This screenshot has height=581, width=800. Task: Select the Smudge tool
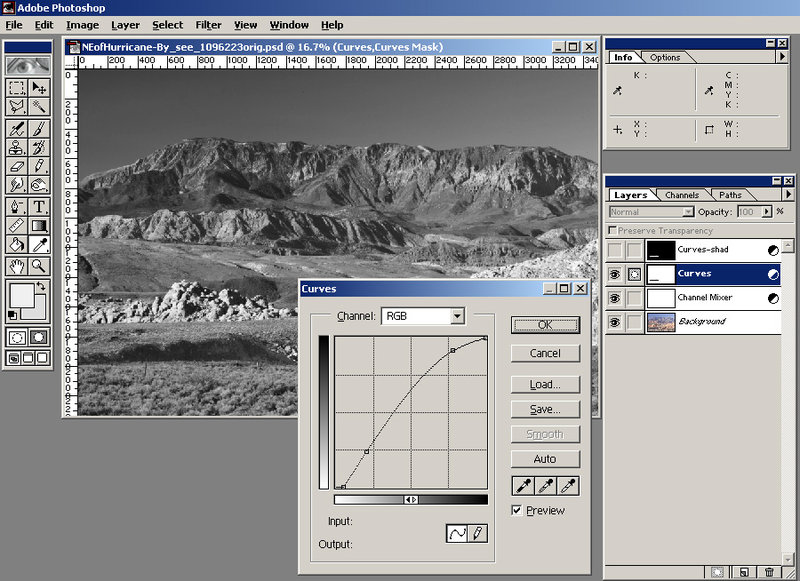17,185
